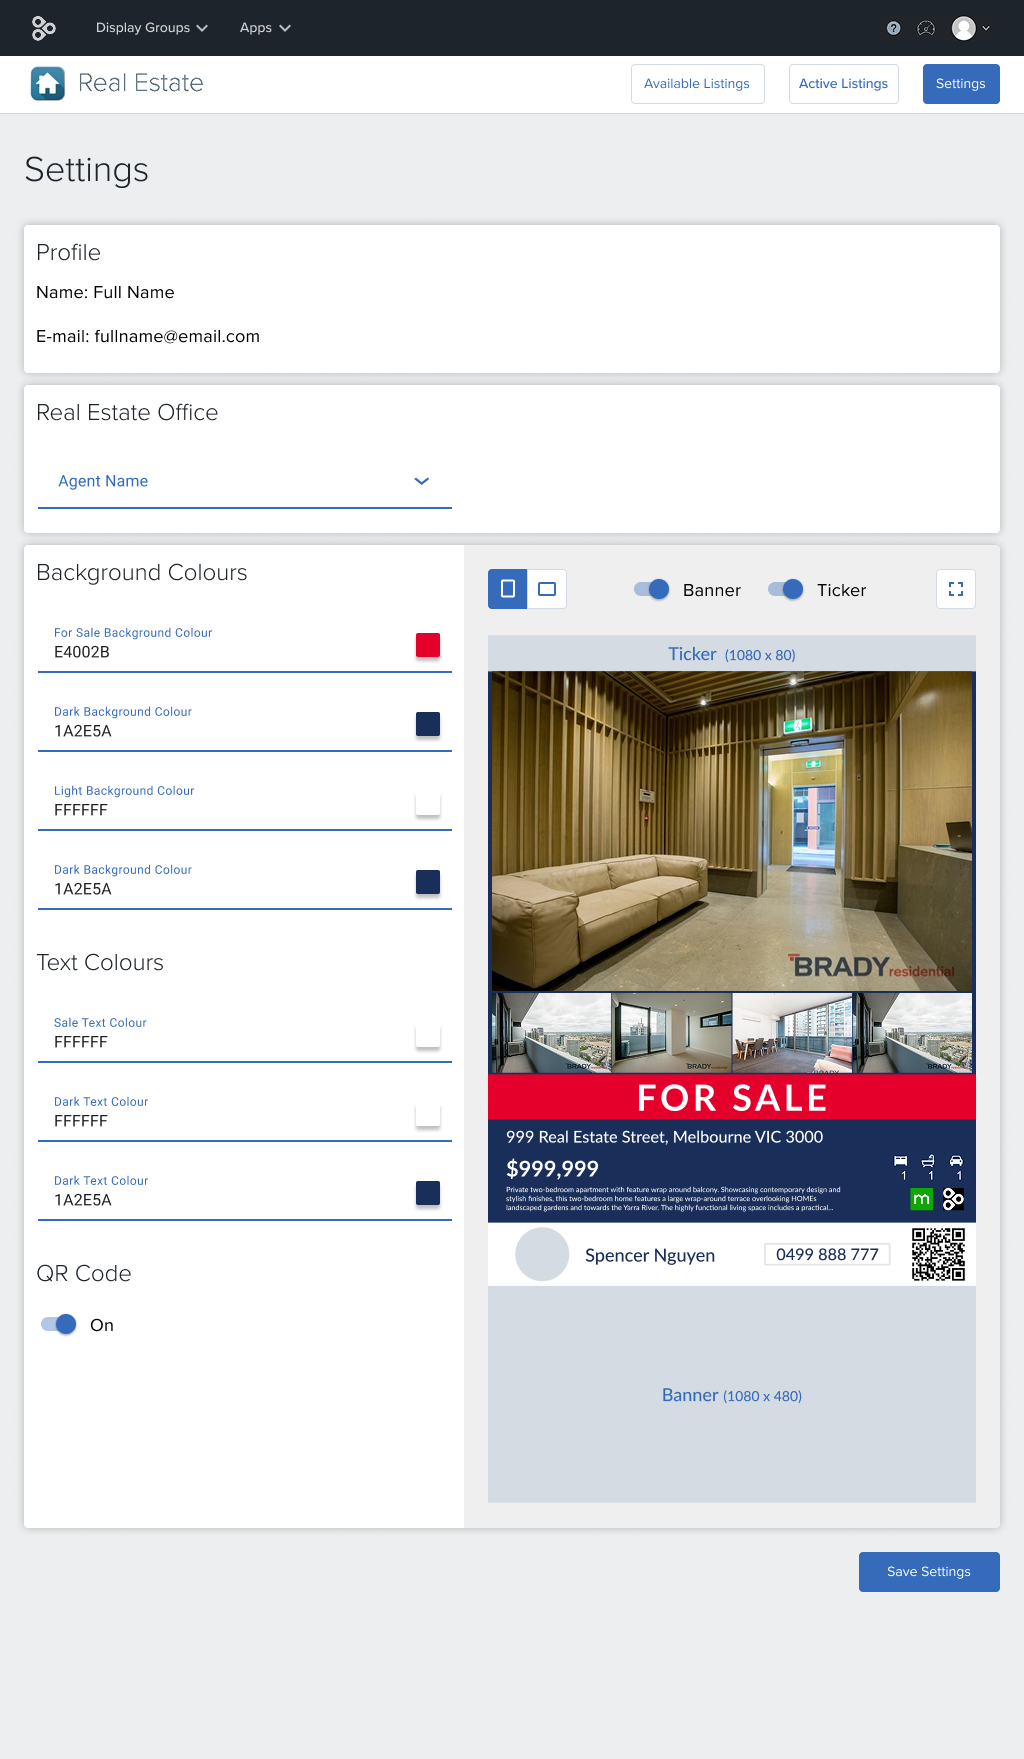Click the bedroom icon in the listing preview
1024x1759 pixels.
pos(901,1161)
